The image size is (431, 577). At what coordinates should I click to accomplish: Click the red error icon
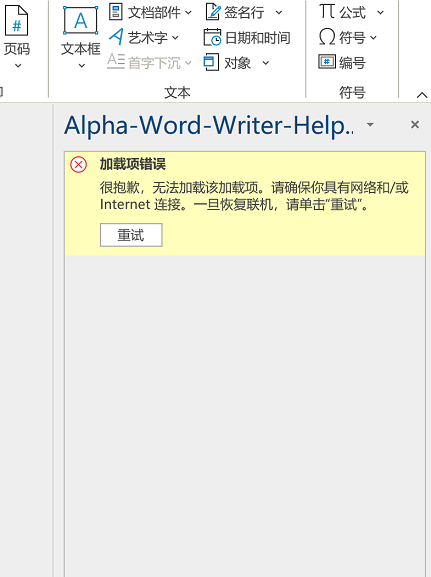pos(78,164)
